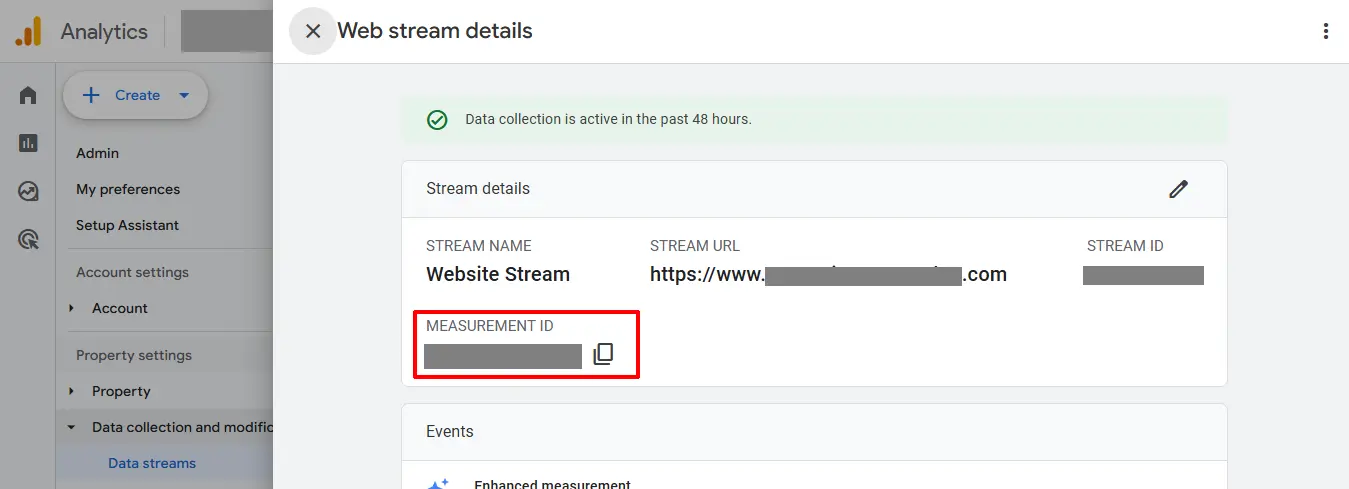Open the Admin menu item

(x=97, y=153)
